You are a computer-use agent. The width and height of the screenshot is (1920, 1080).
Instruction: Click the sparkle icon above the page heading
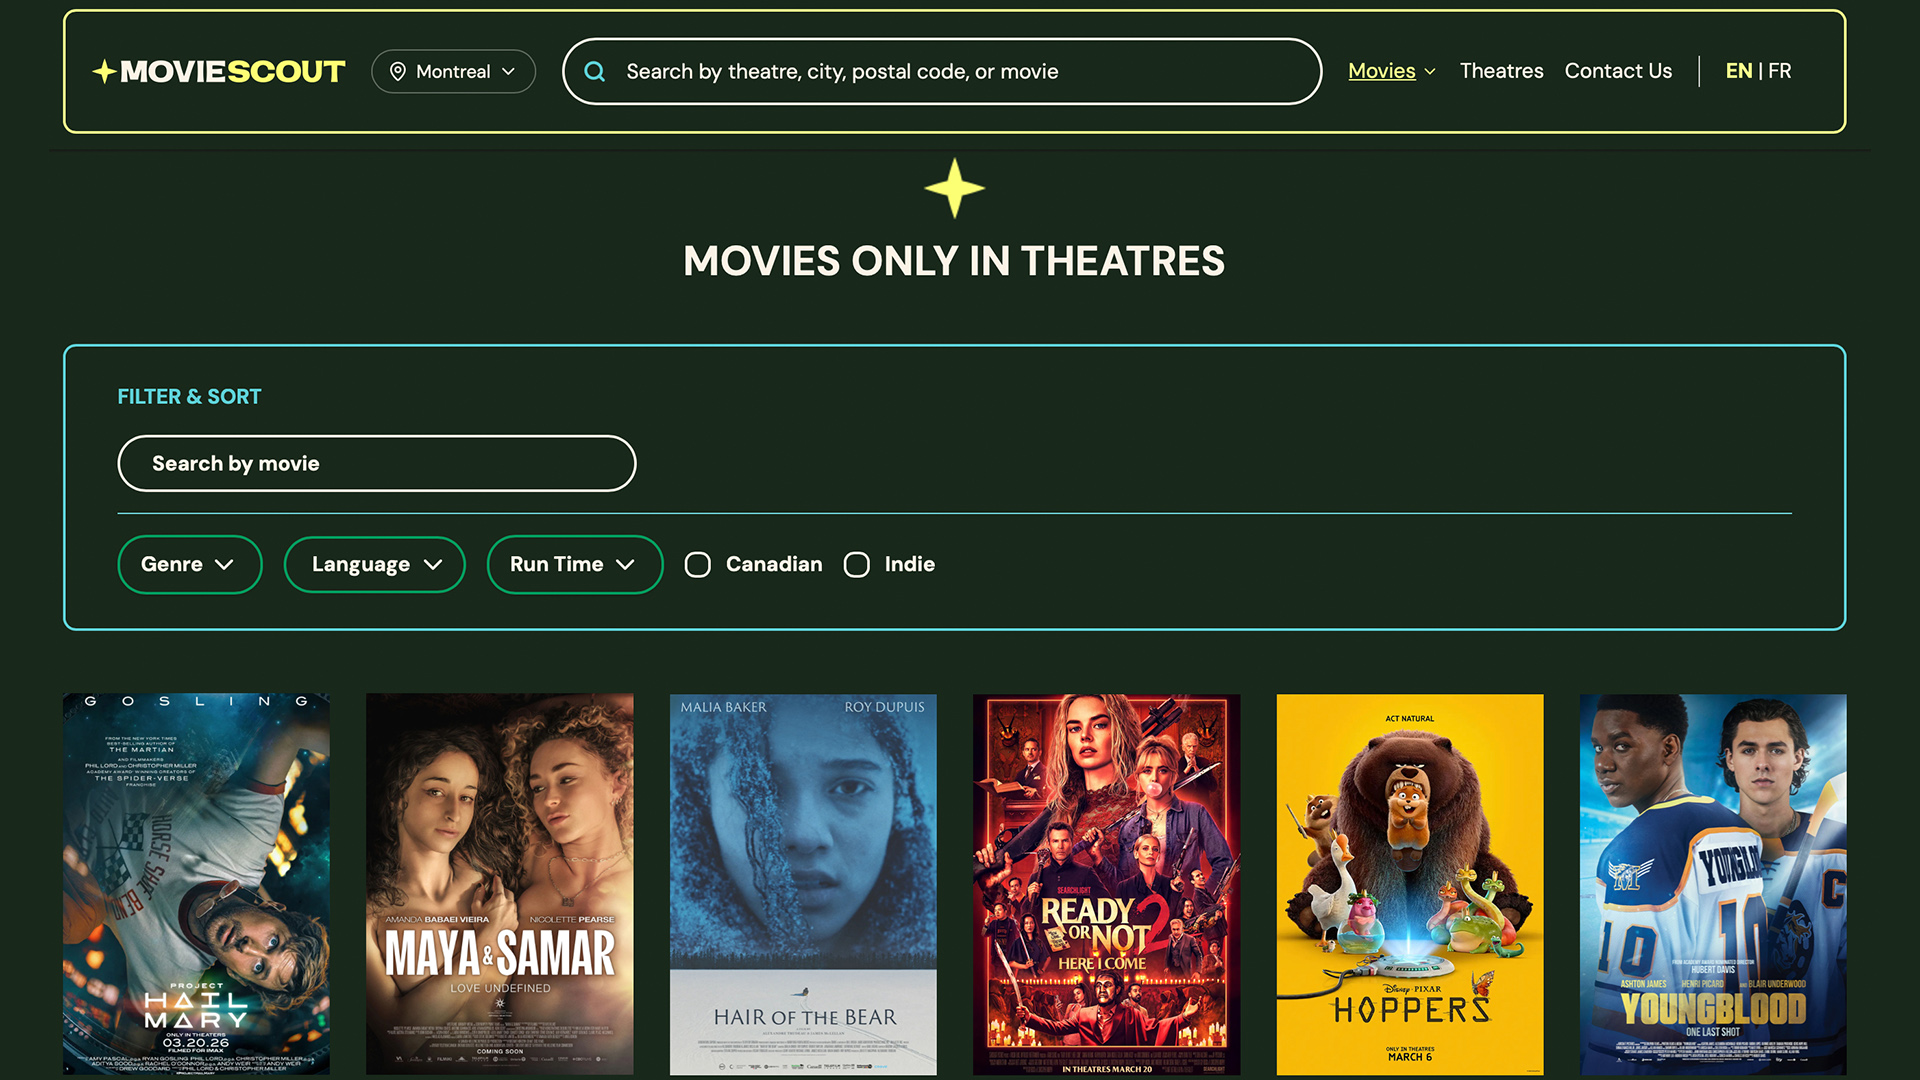point(953,188)
